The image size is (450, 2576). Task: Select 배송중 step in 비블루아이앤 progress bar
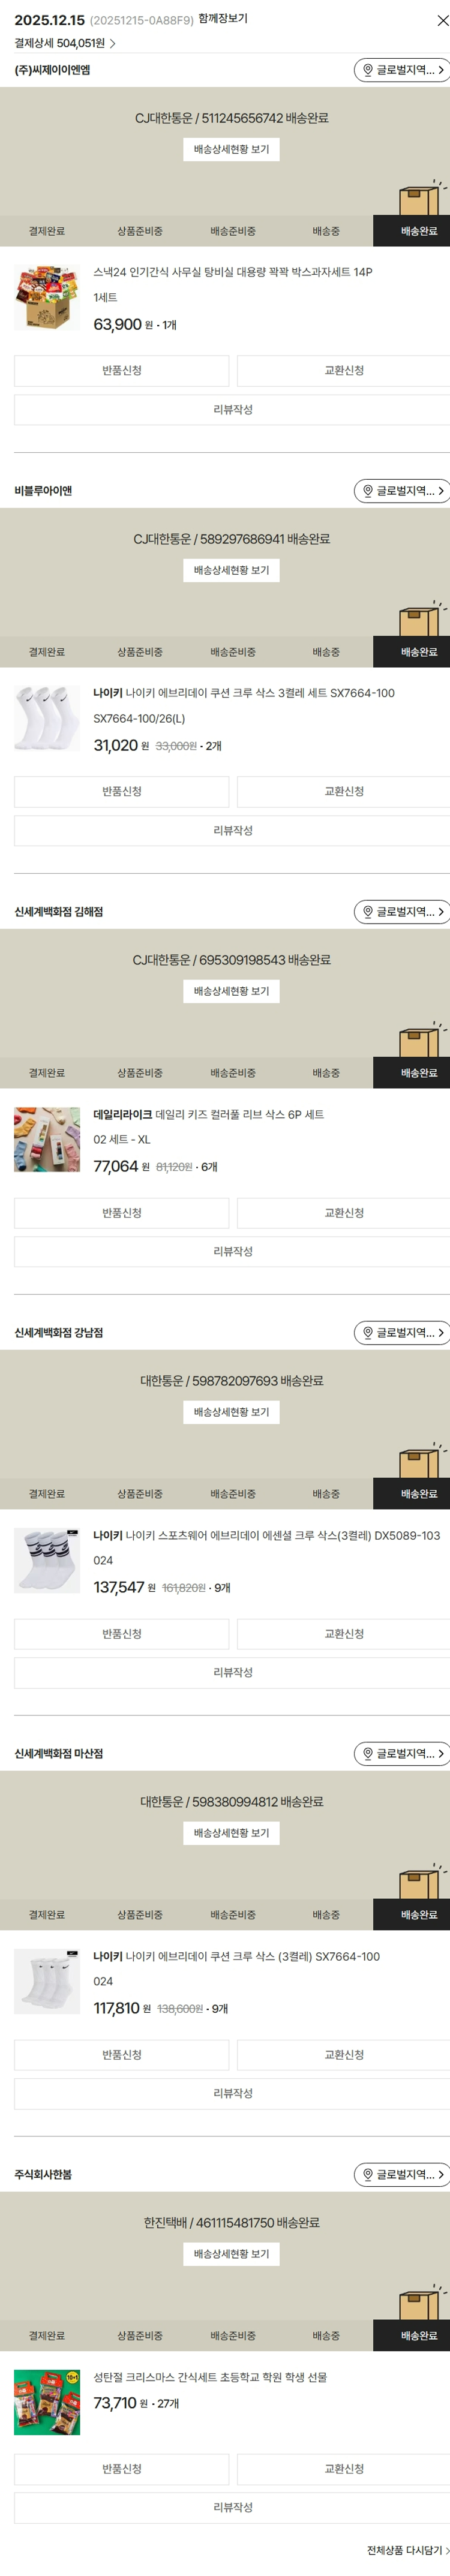326,652
